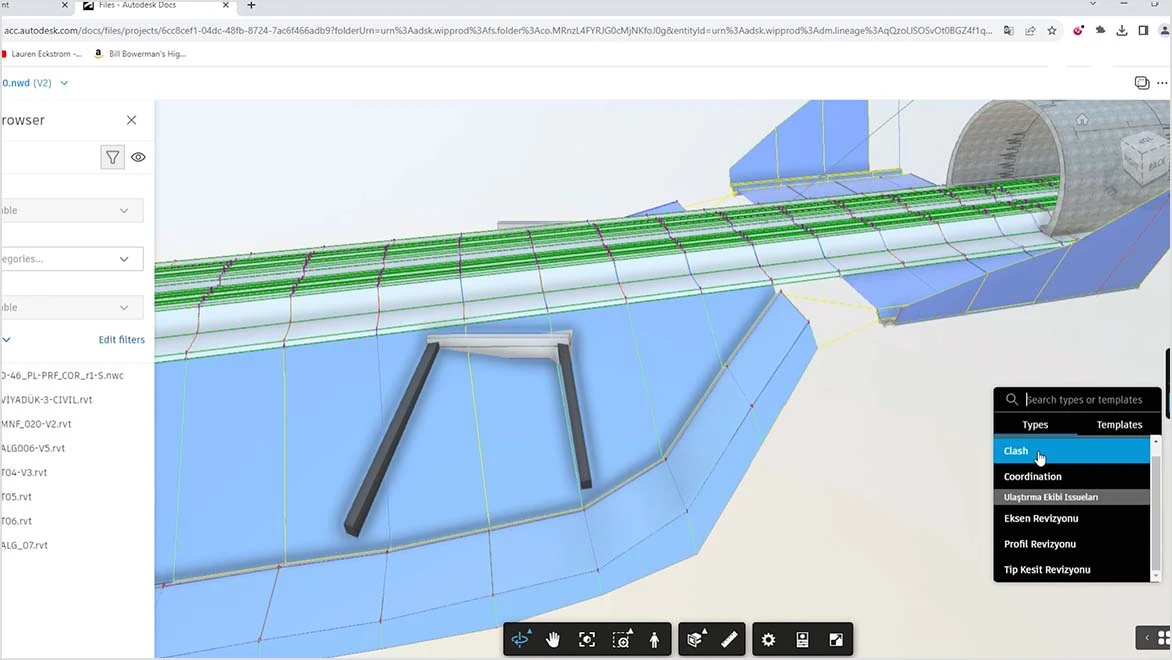This screenshot has width=1172, height=660.
Task: Open the 0.nwd version V2 dropdown
Action: pos(63,83)
